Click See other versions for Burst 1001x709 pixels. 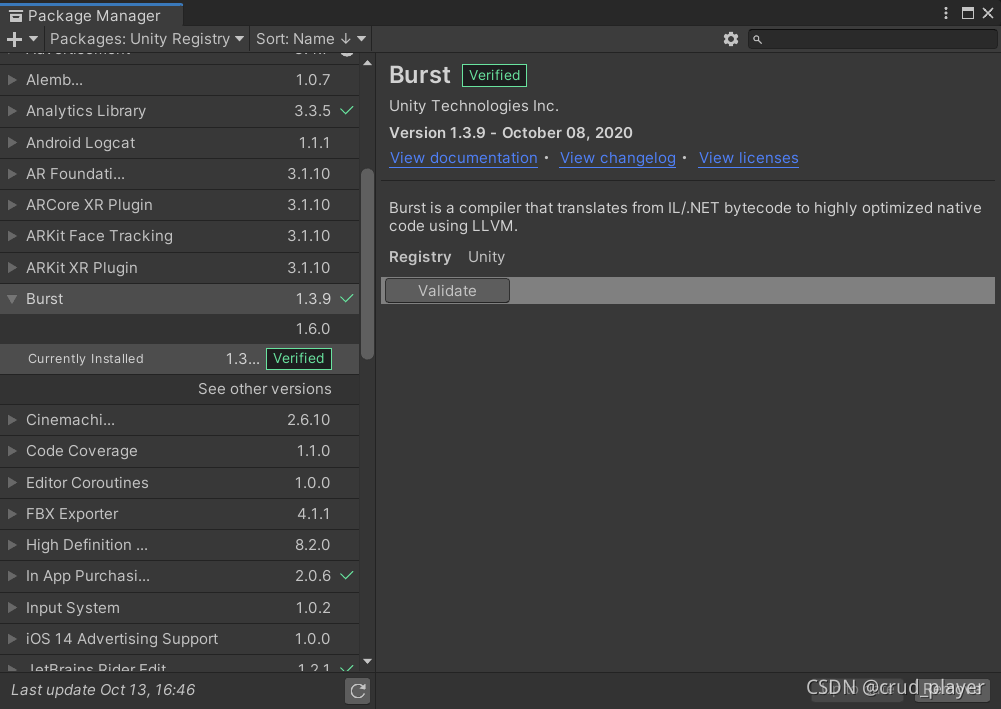(264, 389)
